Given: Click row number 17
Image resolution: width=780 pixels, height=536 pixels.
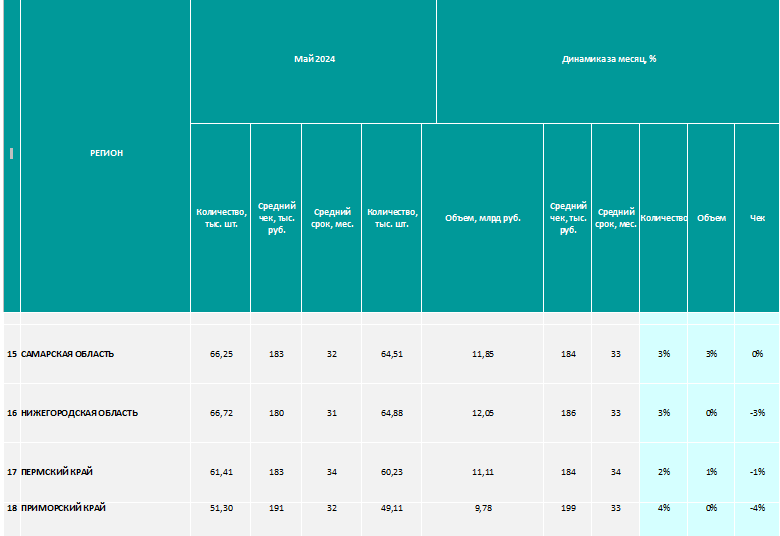Looking at the screenshot, I should click(x=12, y=471).
